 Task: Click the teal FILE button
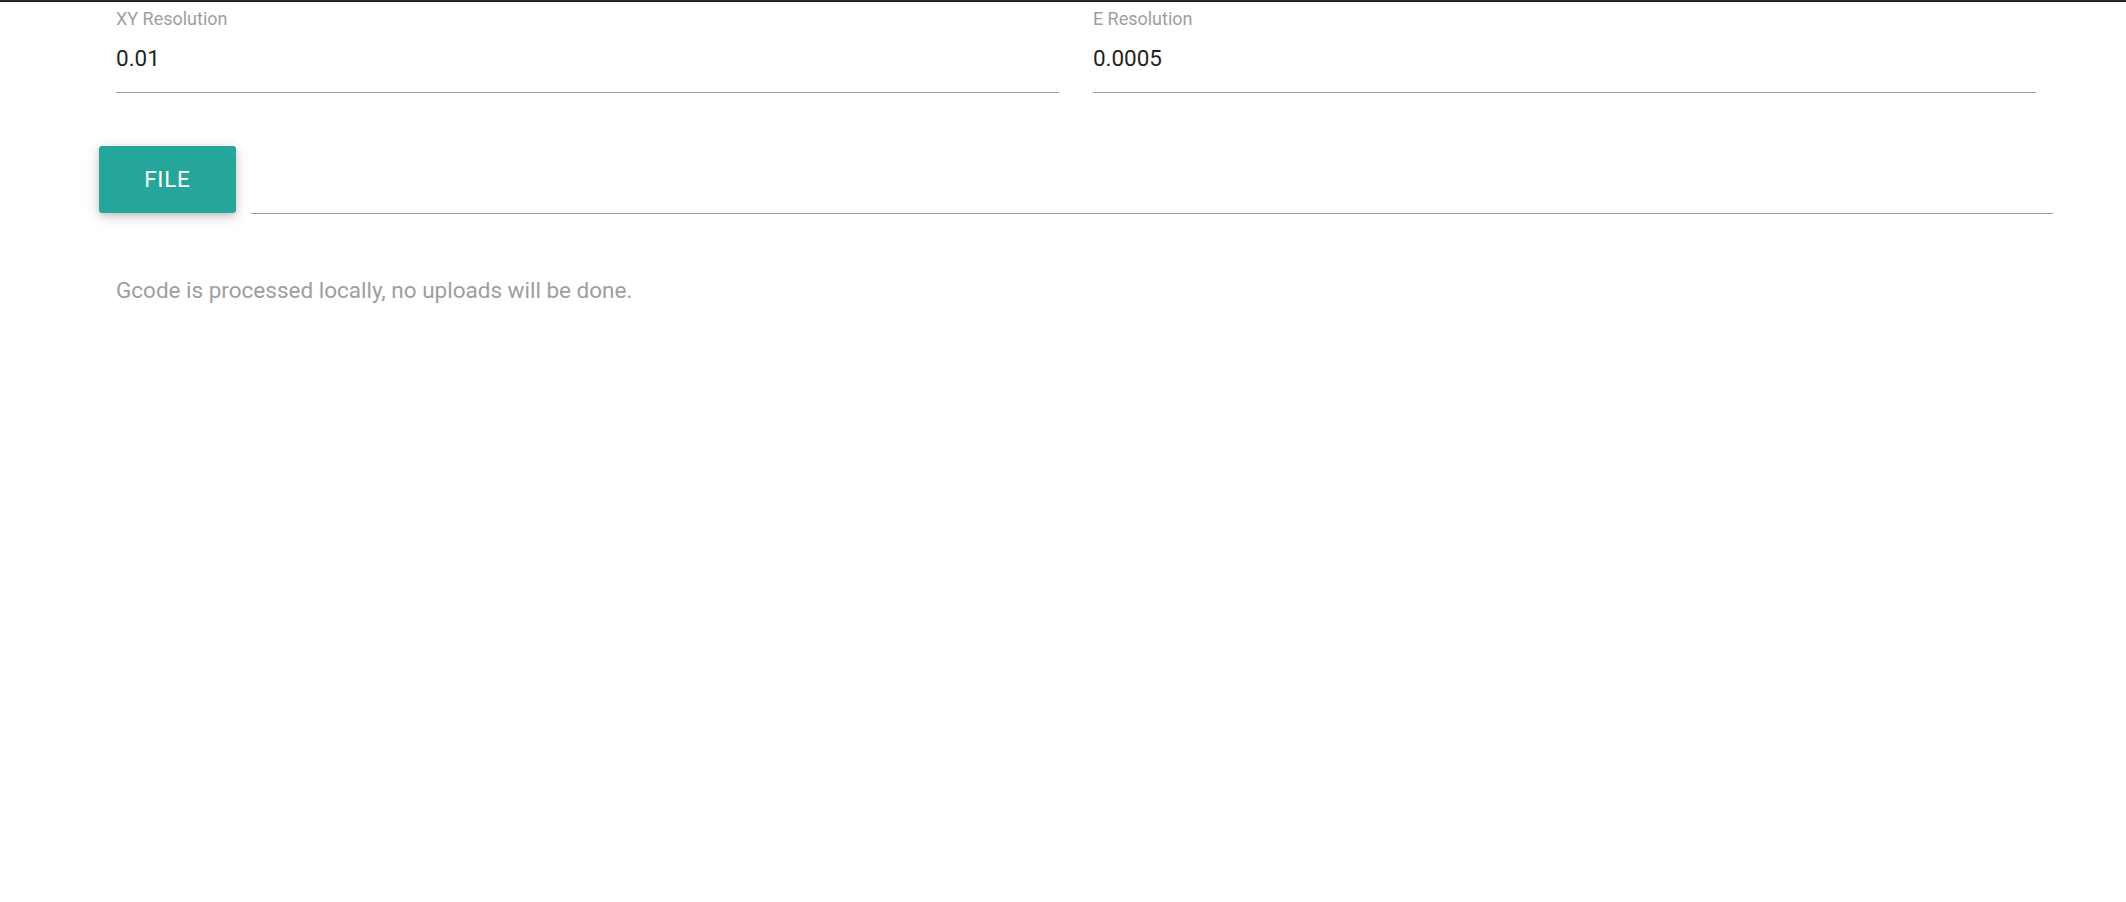tap(167, 180)
